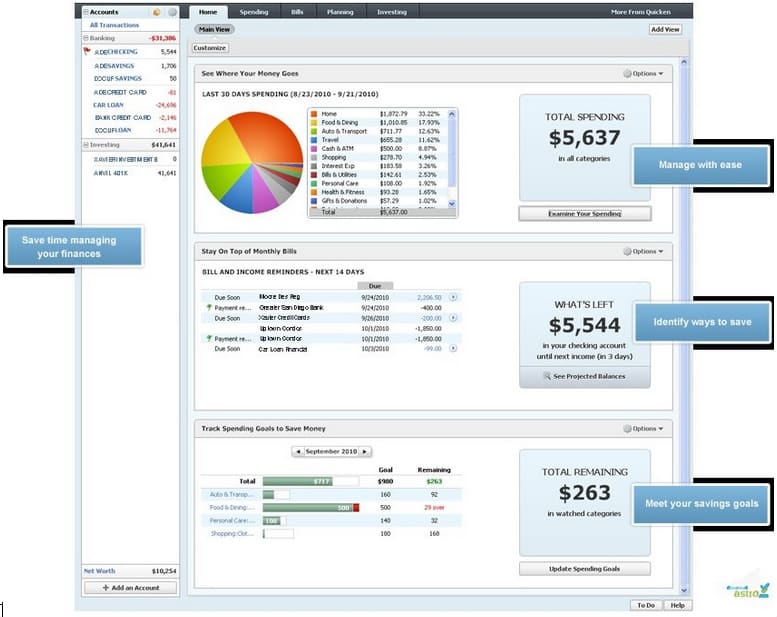Open the action arrow for Car Loan Financial bill
Image resolution: width=777 pixels, height=617 pixels.
click(x=453, y=348)
